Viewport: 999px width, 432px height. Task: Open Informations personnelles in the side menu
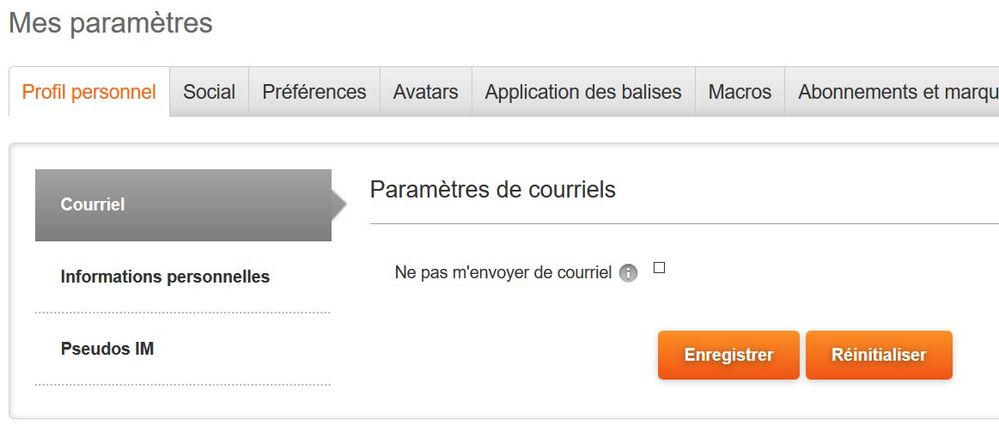(x=165, y=277)
